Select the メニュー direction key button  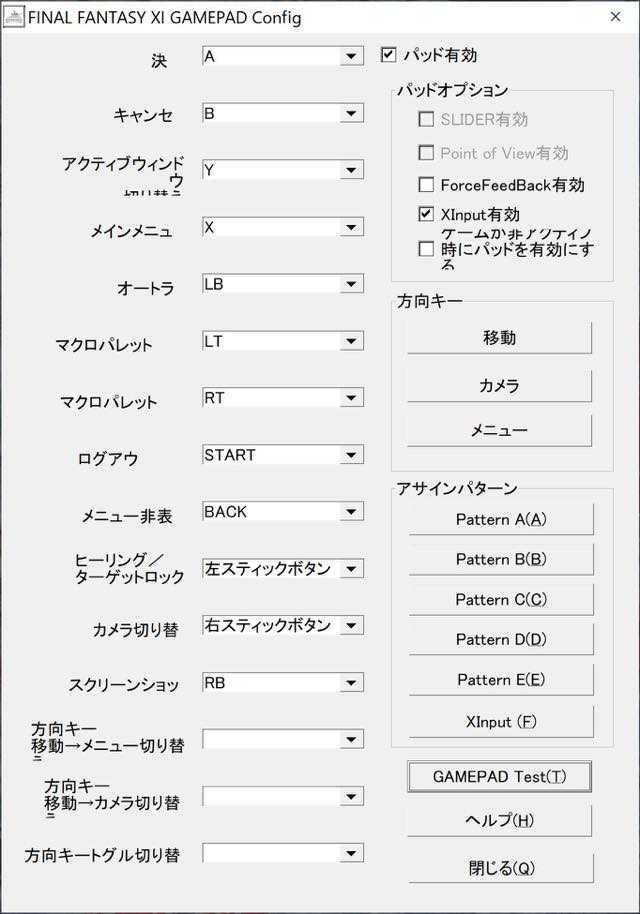[500, 429]
